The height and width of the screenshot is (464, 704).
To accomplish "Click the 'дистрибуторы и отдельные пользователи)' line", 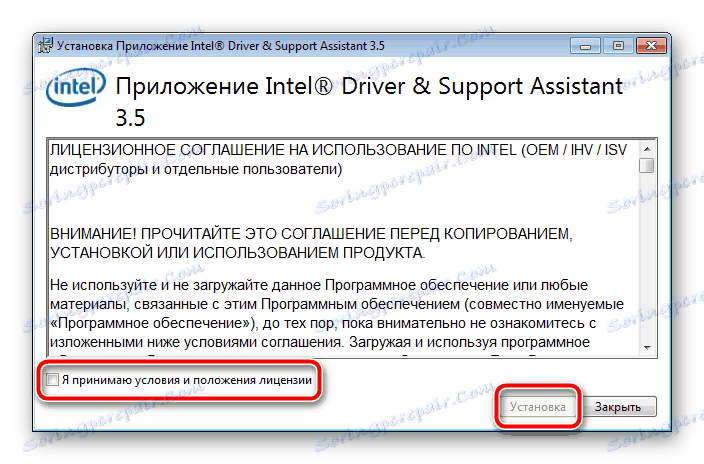I will [x=196, y=169].
